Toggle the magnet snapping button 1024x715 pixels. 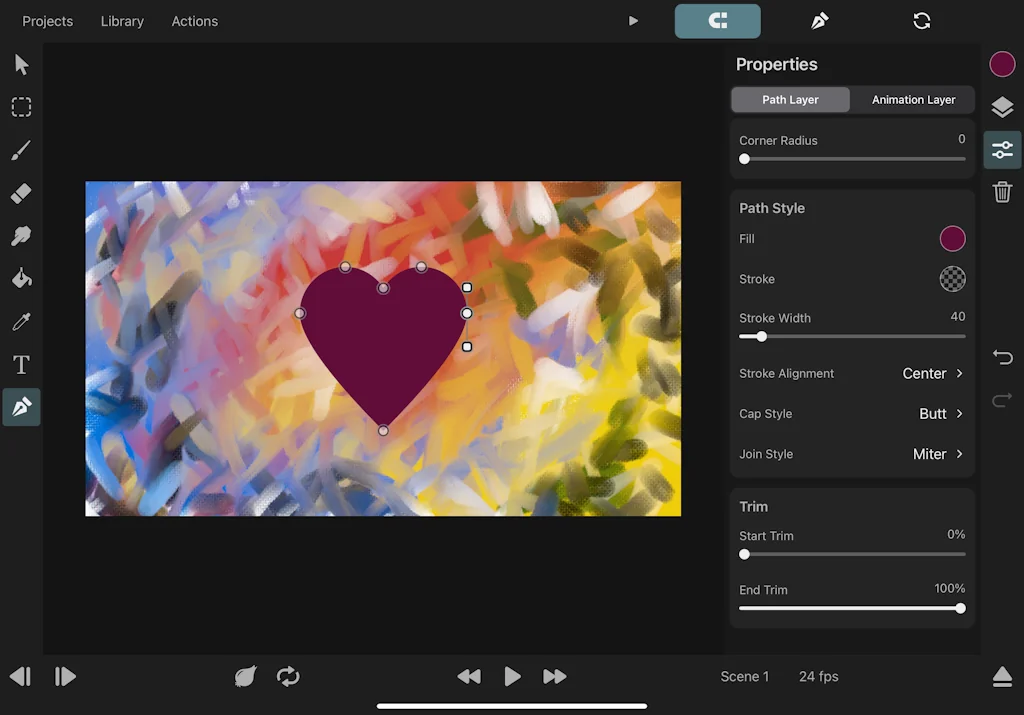[717, 21]
